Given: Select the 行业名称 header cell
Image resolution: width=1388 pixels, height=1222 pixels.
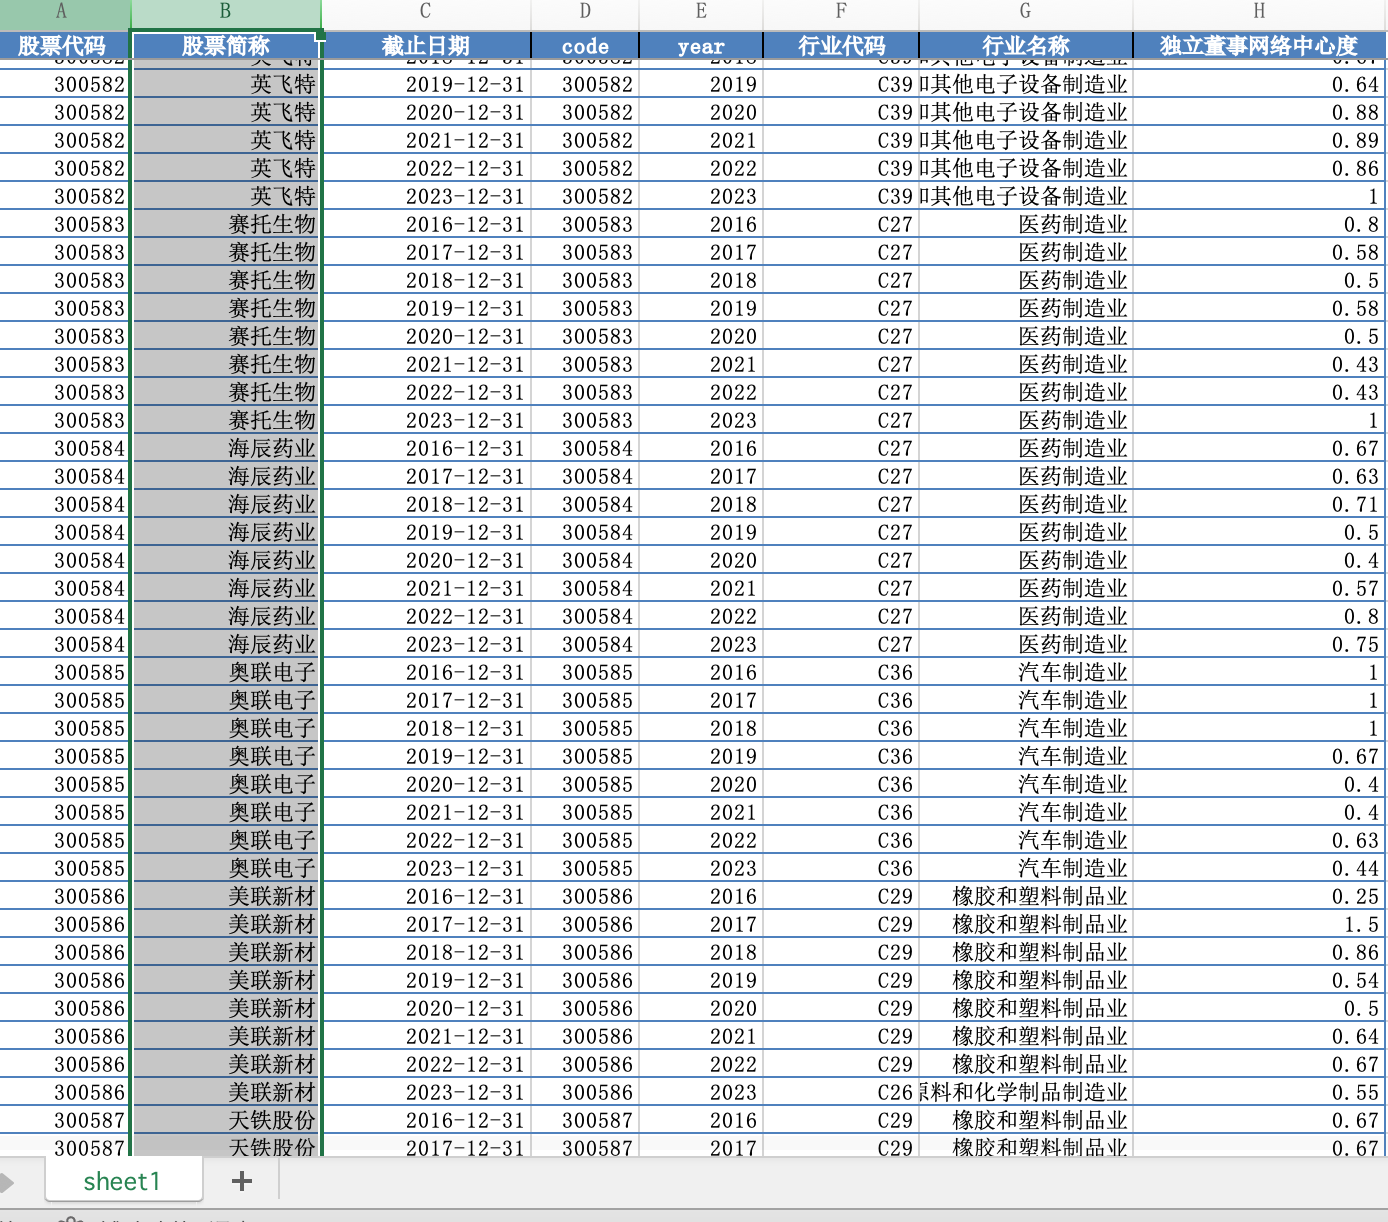Looking at the screenshot, I should [x=1025, y=46].
